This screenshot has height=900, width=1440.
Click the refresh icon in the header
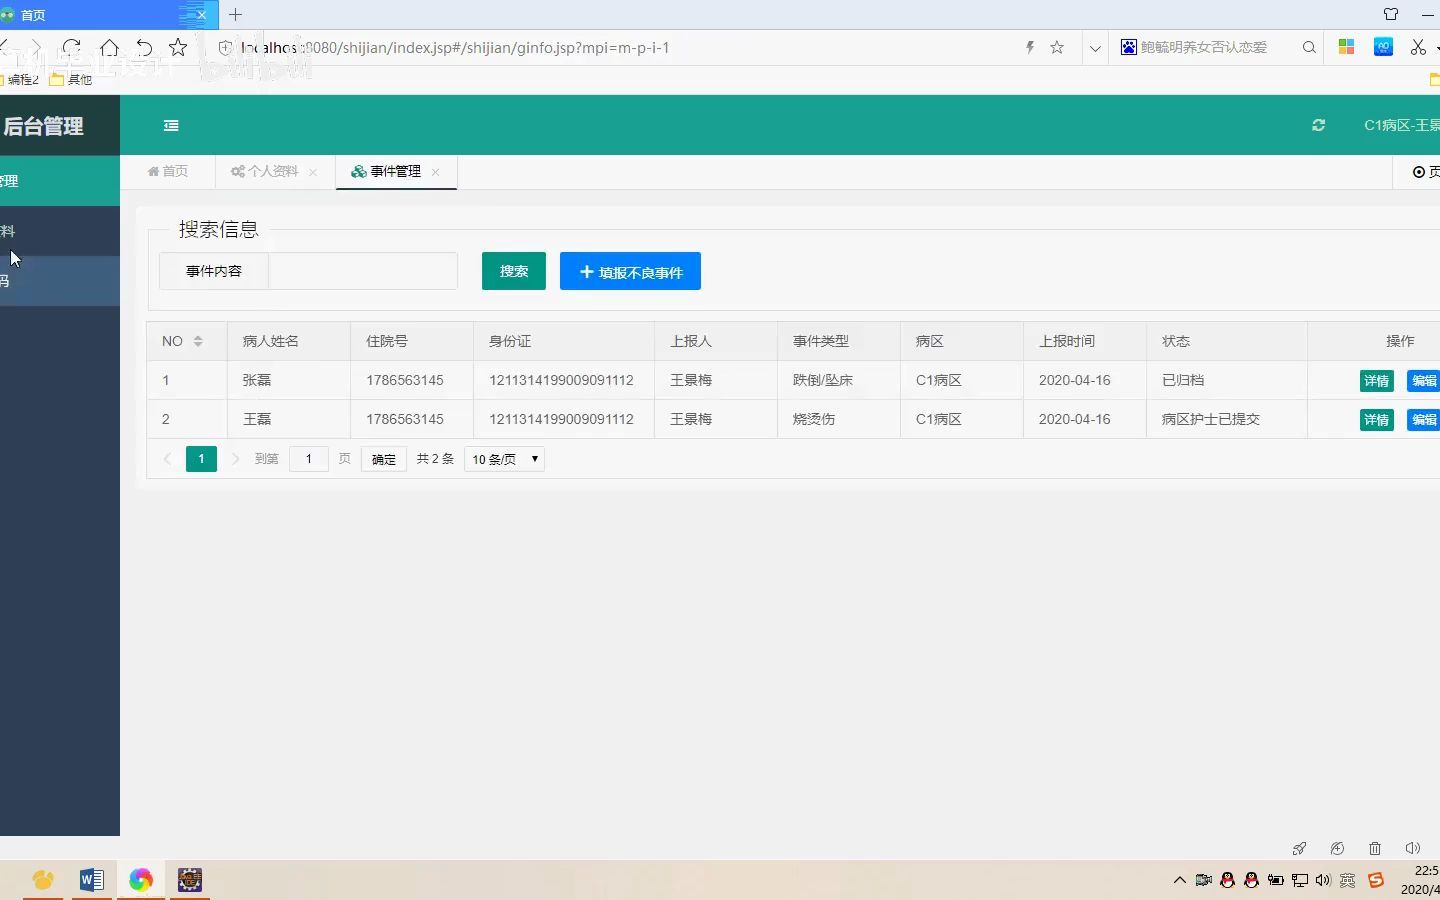point(1318,125)
